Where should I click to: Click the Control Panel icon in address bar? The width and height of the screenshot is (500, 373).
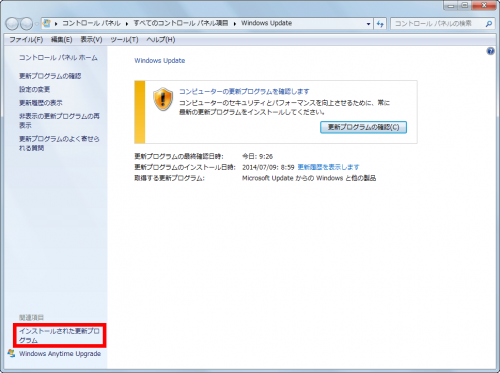pyautogui.click(x=47, y=23)
